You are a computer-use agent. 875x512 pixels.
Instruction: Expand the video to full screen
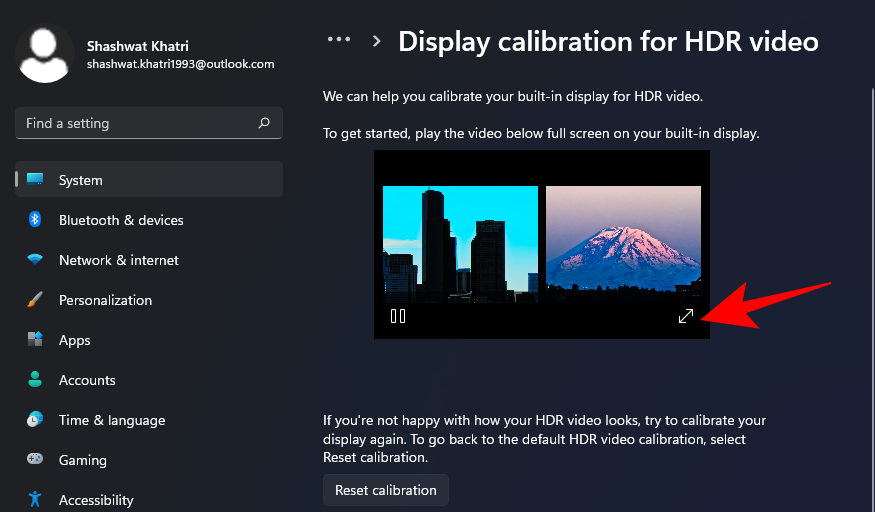click(x=686, y=316)
